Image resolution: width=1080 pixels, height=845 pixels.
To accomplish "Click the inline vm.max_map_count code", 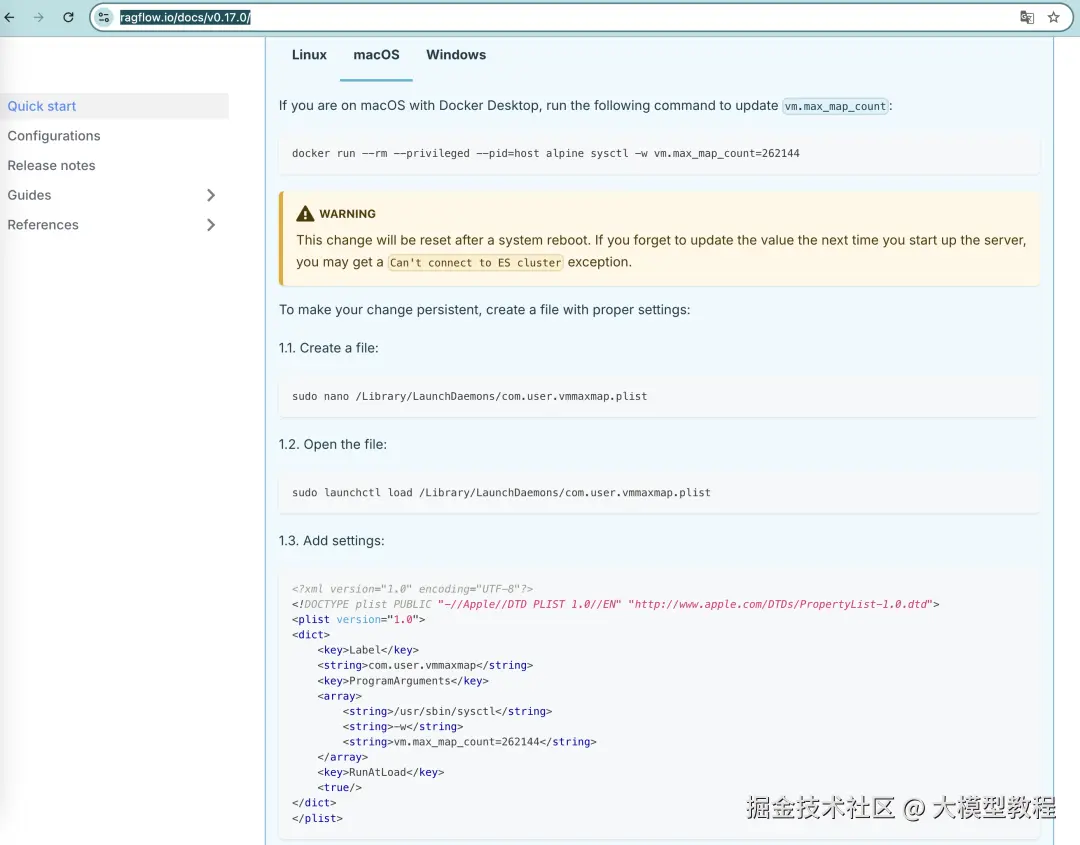I will (835, 106).
